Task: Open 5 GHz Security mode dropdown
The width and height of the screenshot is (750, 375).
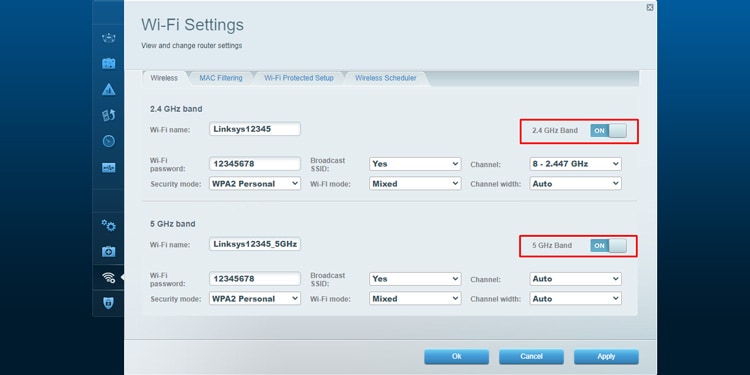Action: coord(254,299)
